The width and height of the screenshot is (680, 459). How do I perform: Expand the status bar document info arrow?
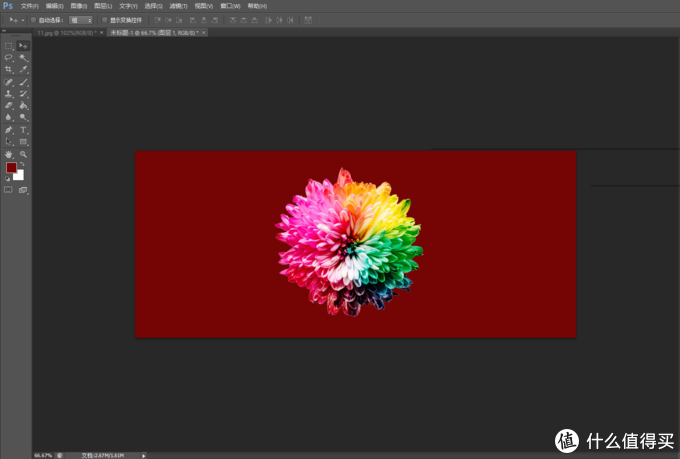coord(144,454)
